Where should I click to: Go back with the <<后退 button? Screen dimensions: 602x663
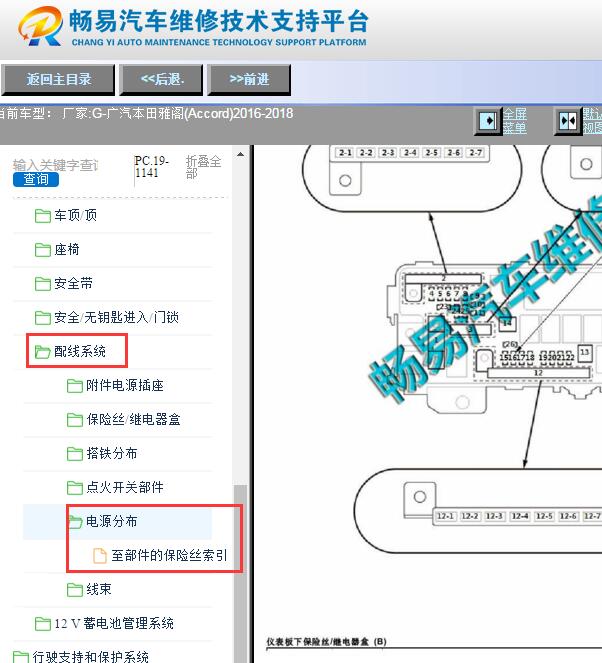(161, 79)
